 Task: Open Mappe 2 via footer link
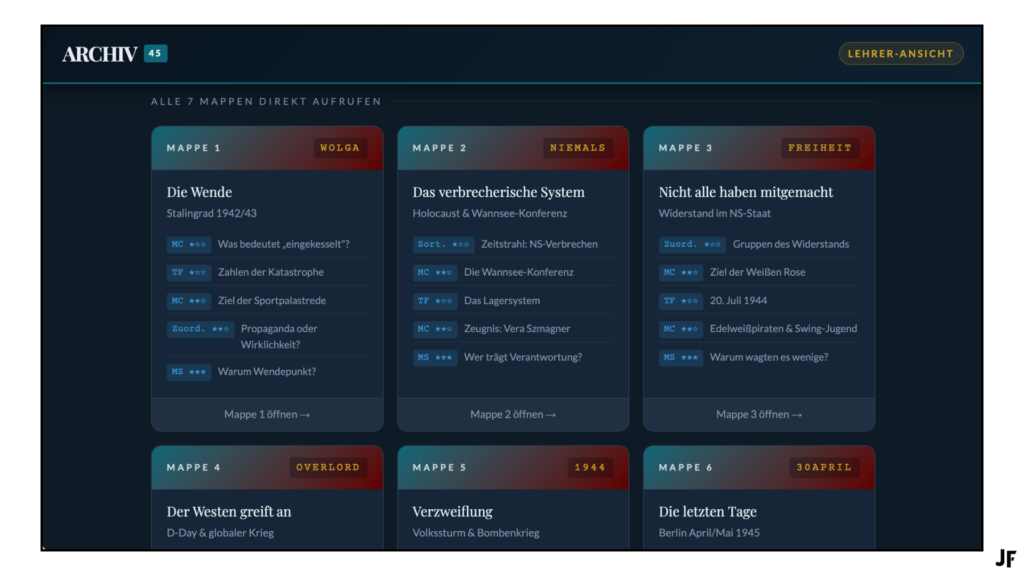click(x=513, y=414)
